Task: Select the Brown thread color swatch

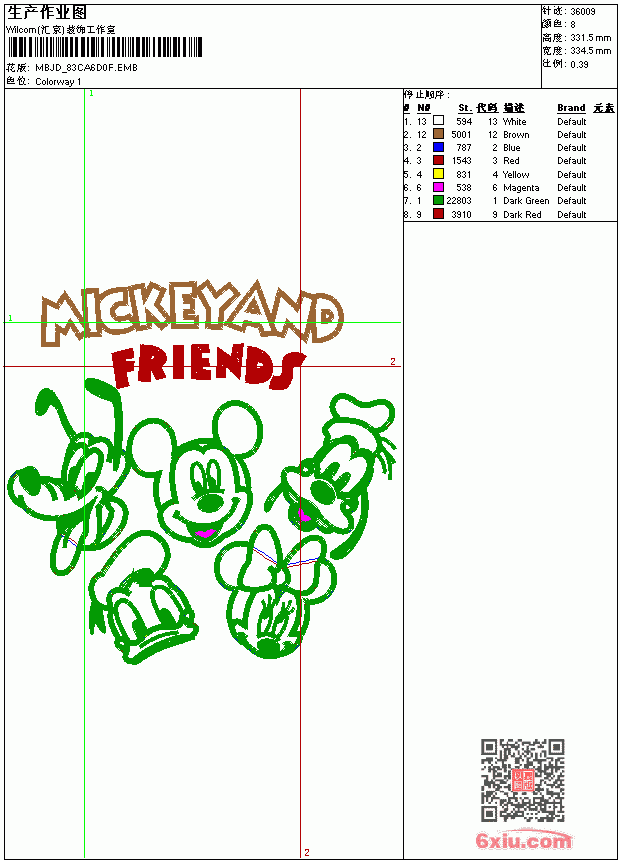Action: tap(438, 134)
